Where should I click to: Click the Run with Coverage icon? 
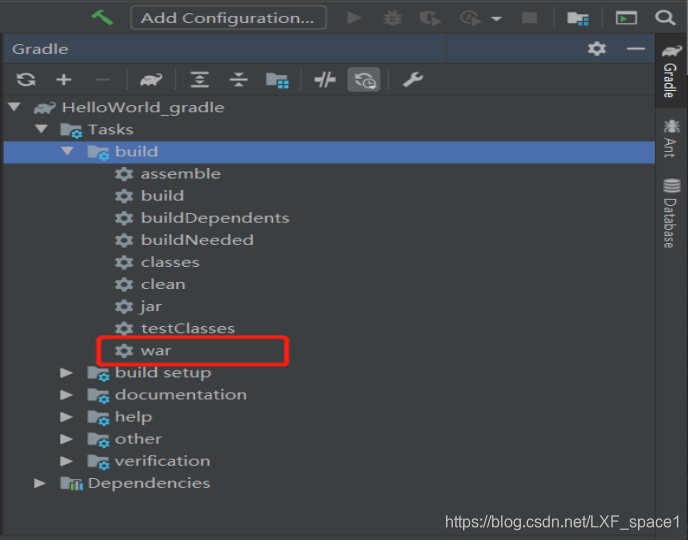pyautogui.click(x=430, y=18)
